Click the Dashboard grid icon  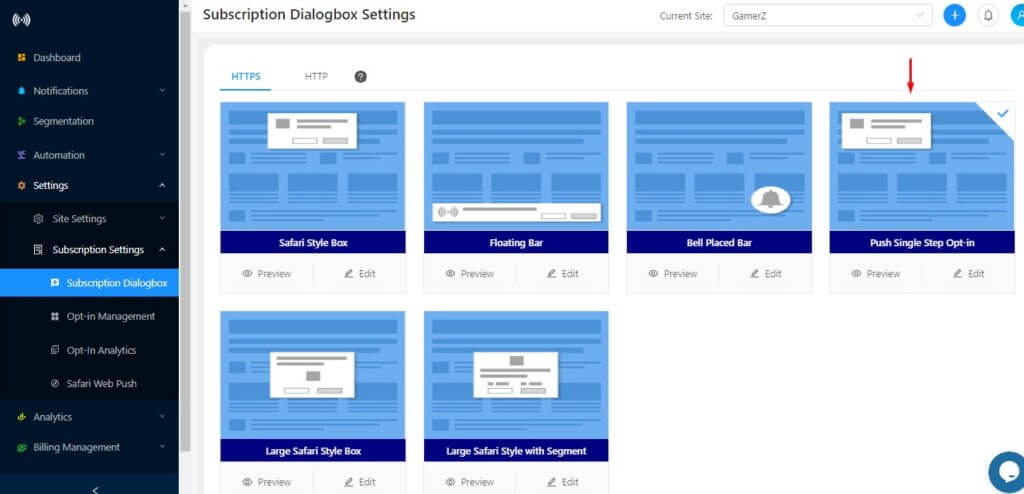click(22, 58)
